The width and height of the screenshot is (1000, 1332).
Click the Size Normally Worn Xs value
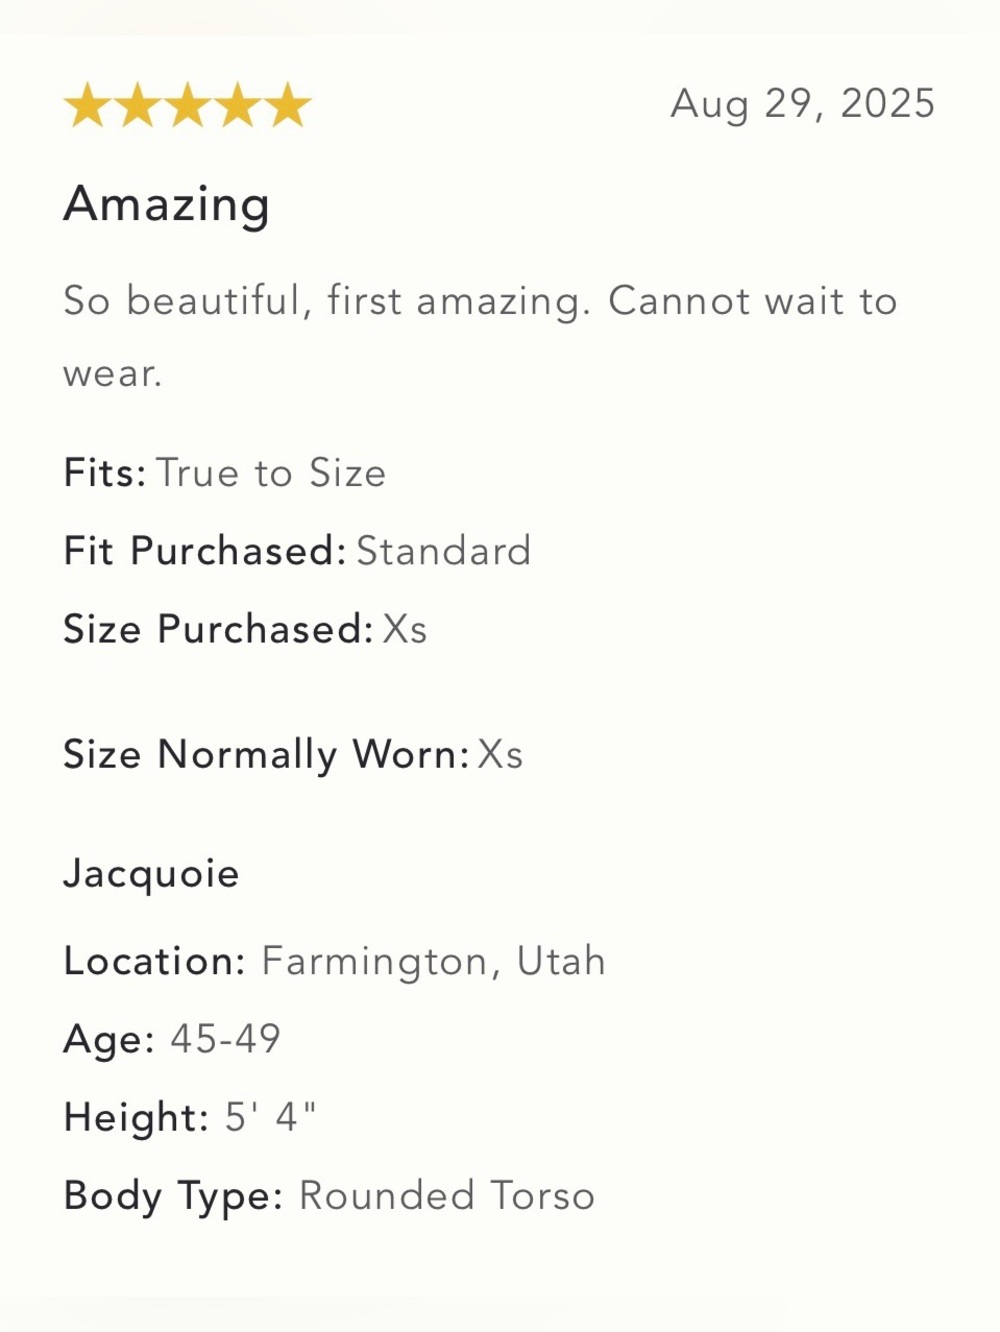tap(500, 755)
